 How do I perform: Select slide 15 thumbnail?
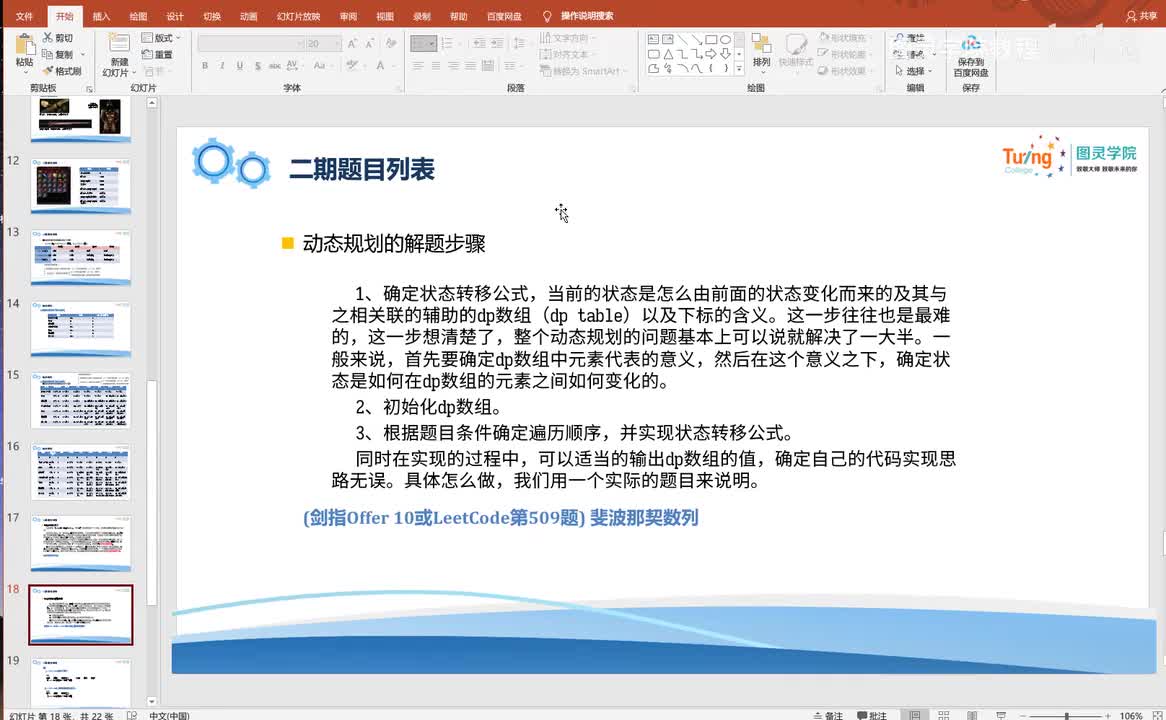80,400
